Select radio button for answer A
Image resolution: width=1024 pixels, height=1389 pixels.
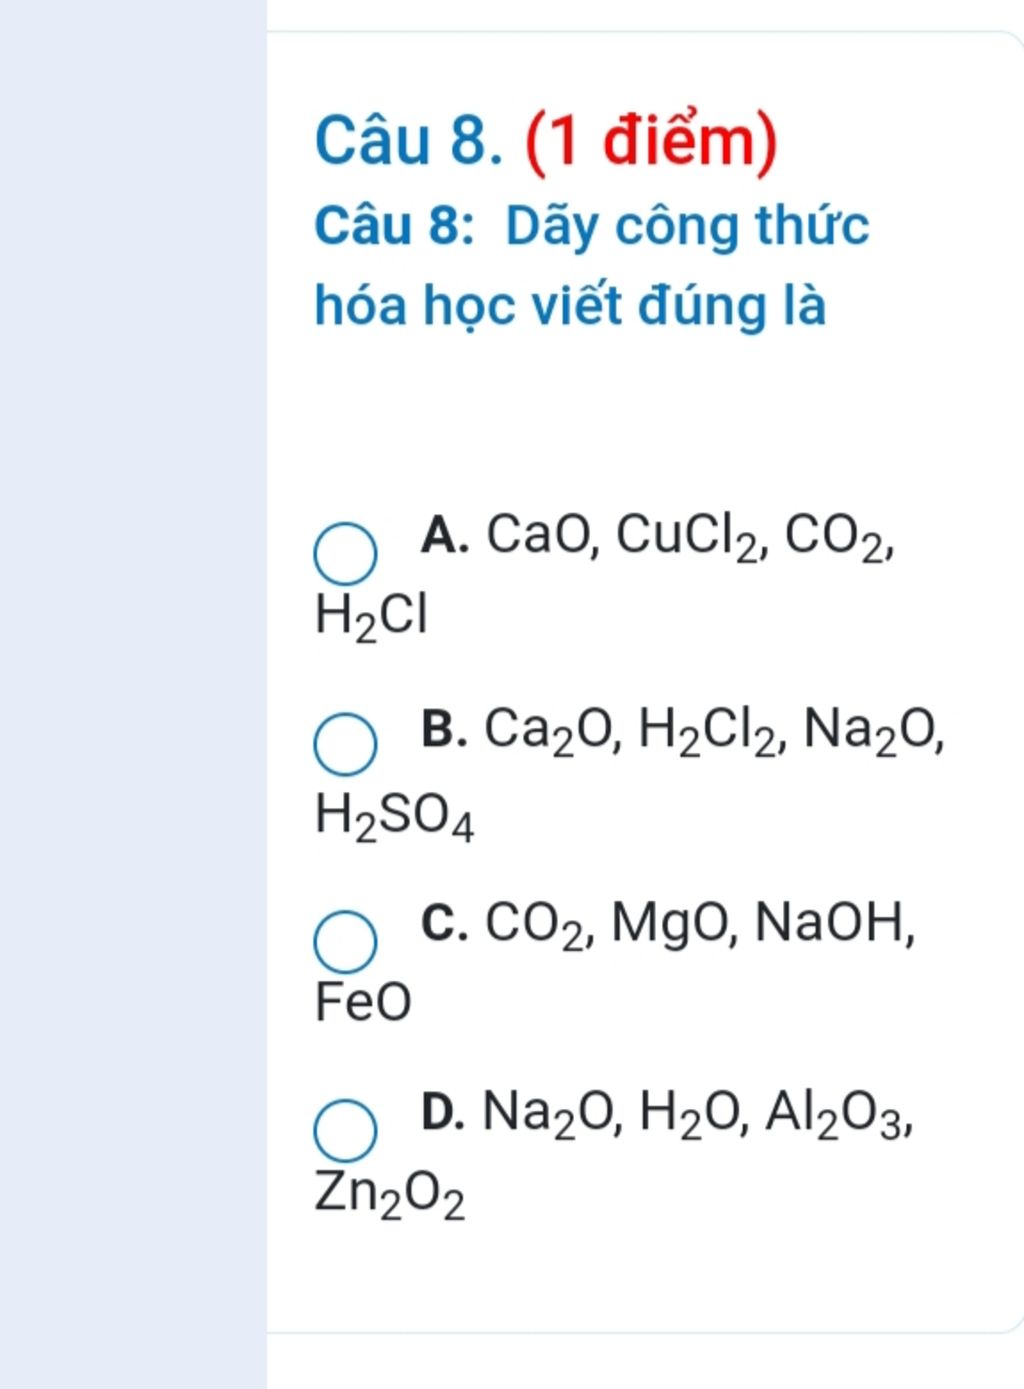pos(346,553)
